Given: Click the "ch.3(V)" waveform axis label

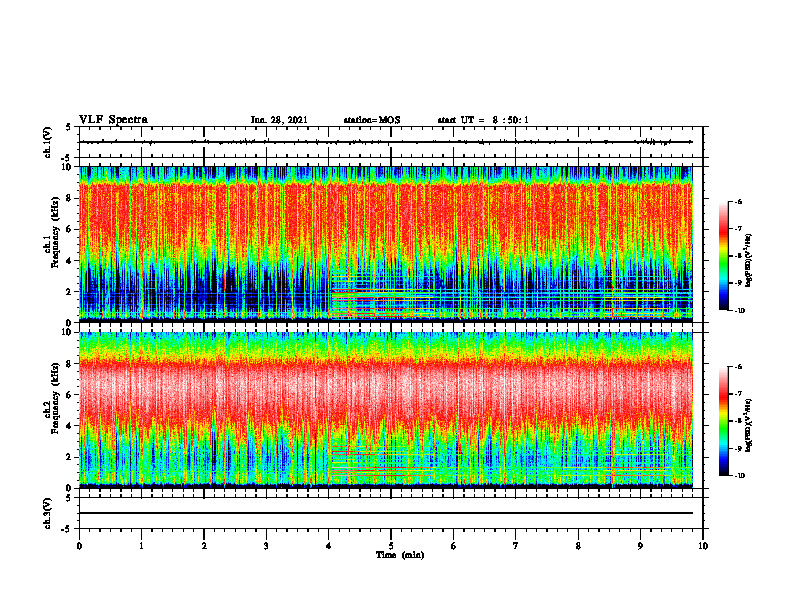Looking at the screenshot, I should tap(48, 513).
